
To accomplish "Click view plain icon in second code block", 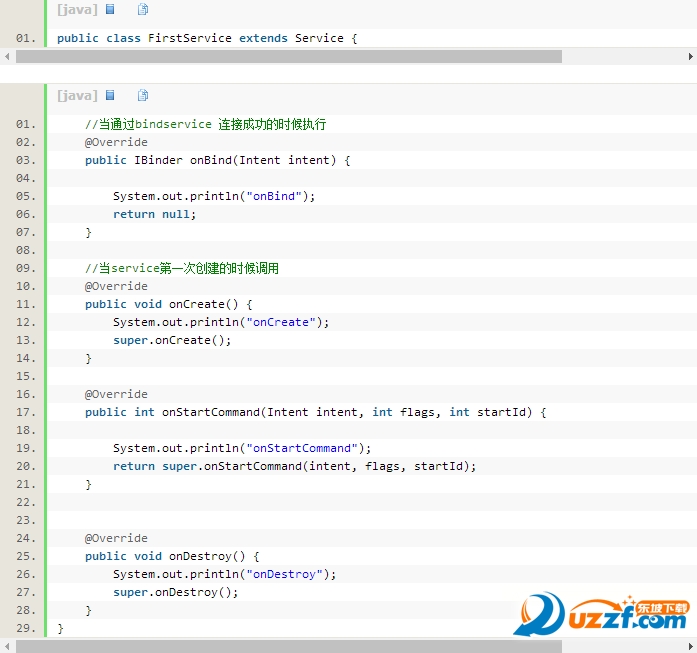I will coord(110,95).
